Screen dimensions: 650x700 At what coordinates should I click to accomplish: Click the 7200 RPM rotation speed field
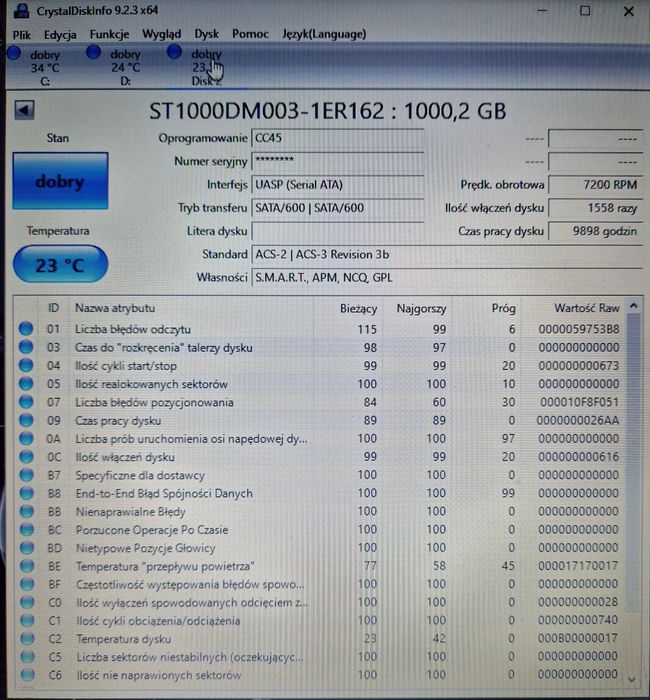[x=595, y=184]
